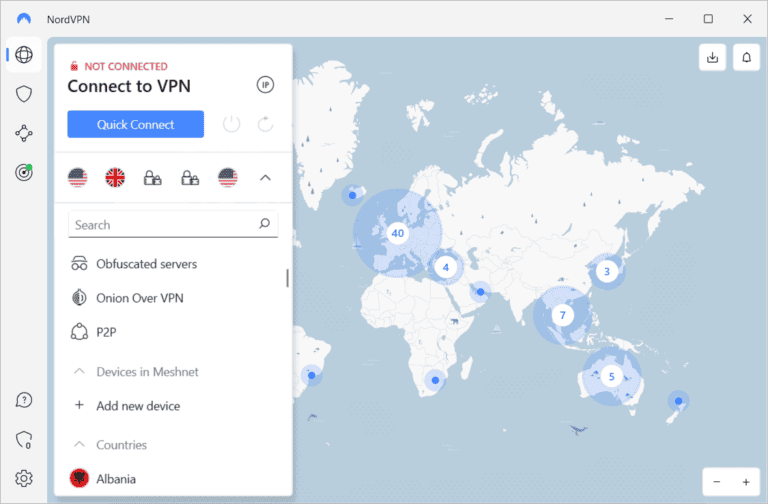Viewport: 768px width, 504px height.
Task: Click Southeast Asia cluster marked 7
Action: (562, 315)
